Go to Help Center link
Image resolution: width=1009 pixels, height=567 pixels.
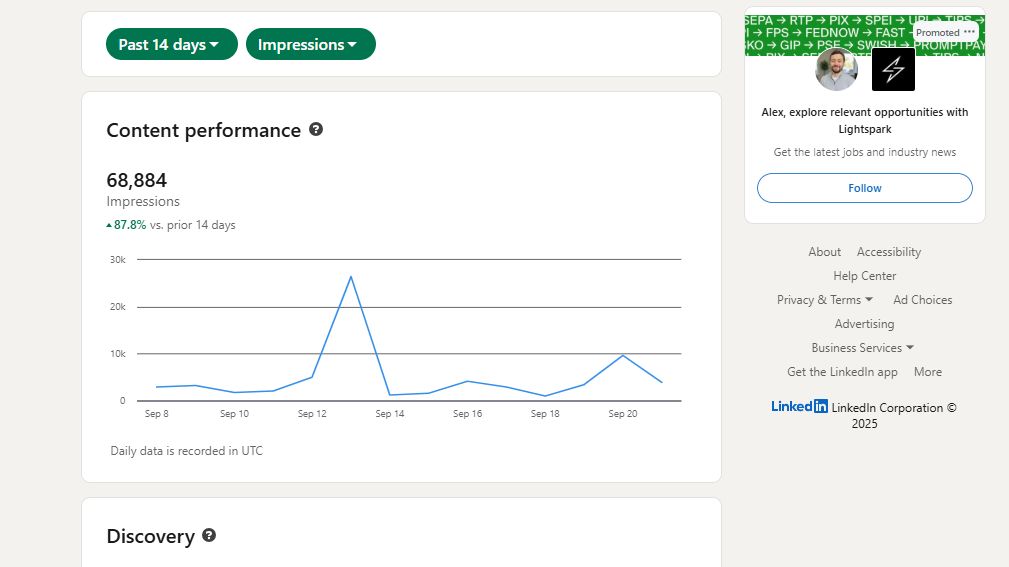[865, 275]
